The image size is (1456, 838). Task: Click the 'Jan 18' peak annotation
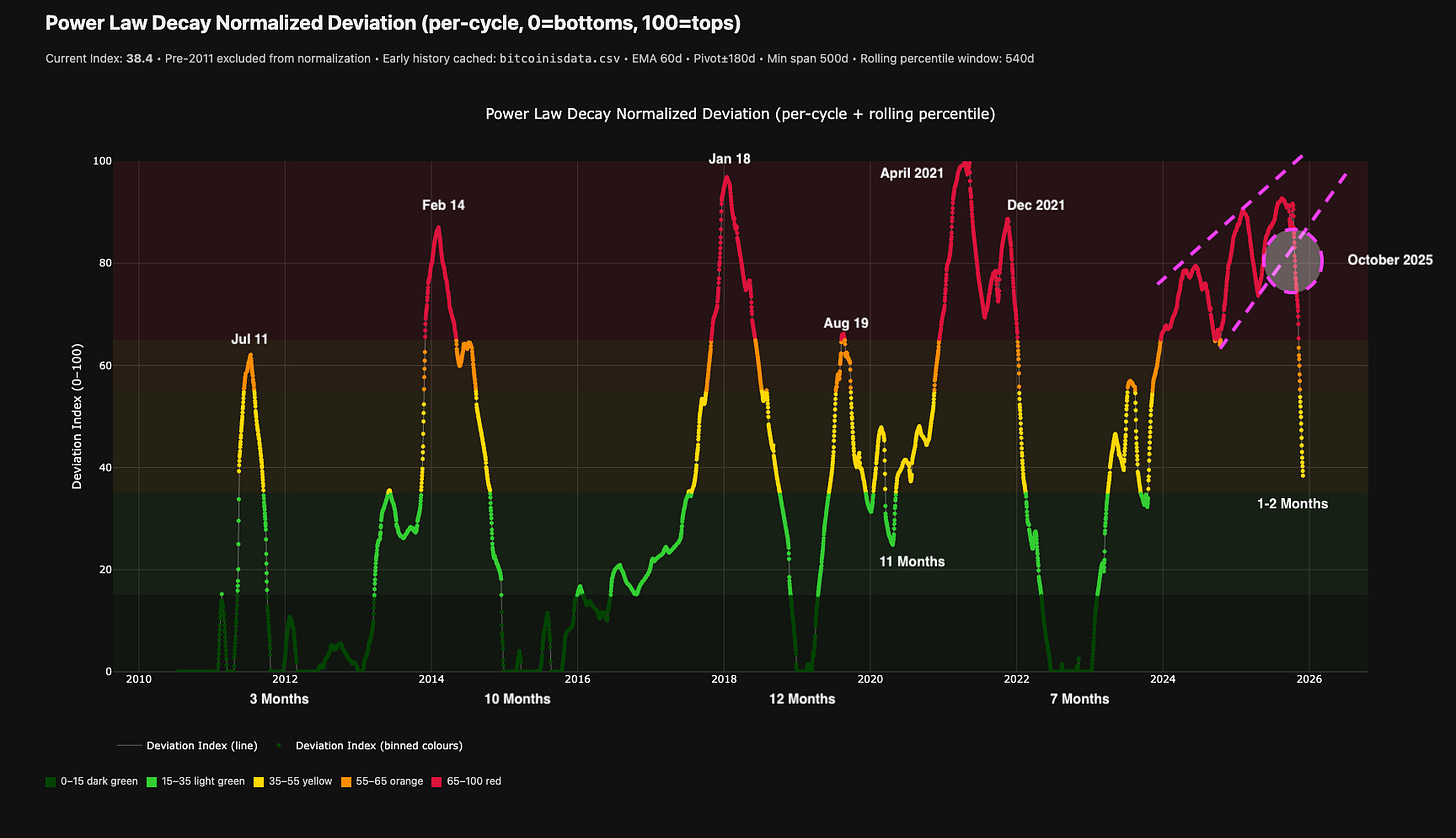pos(728,158)
